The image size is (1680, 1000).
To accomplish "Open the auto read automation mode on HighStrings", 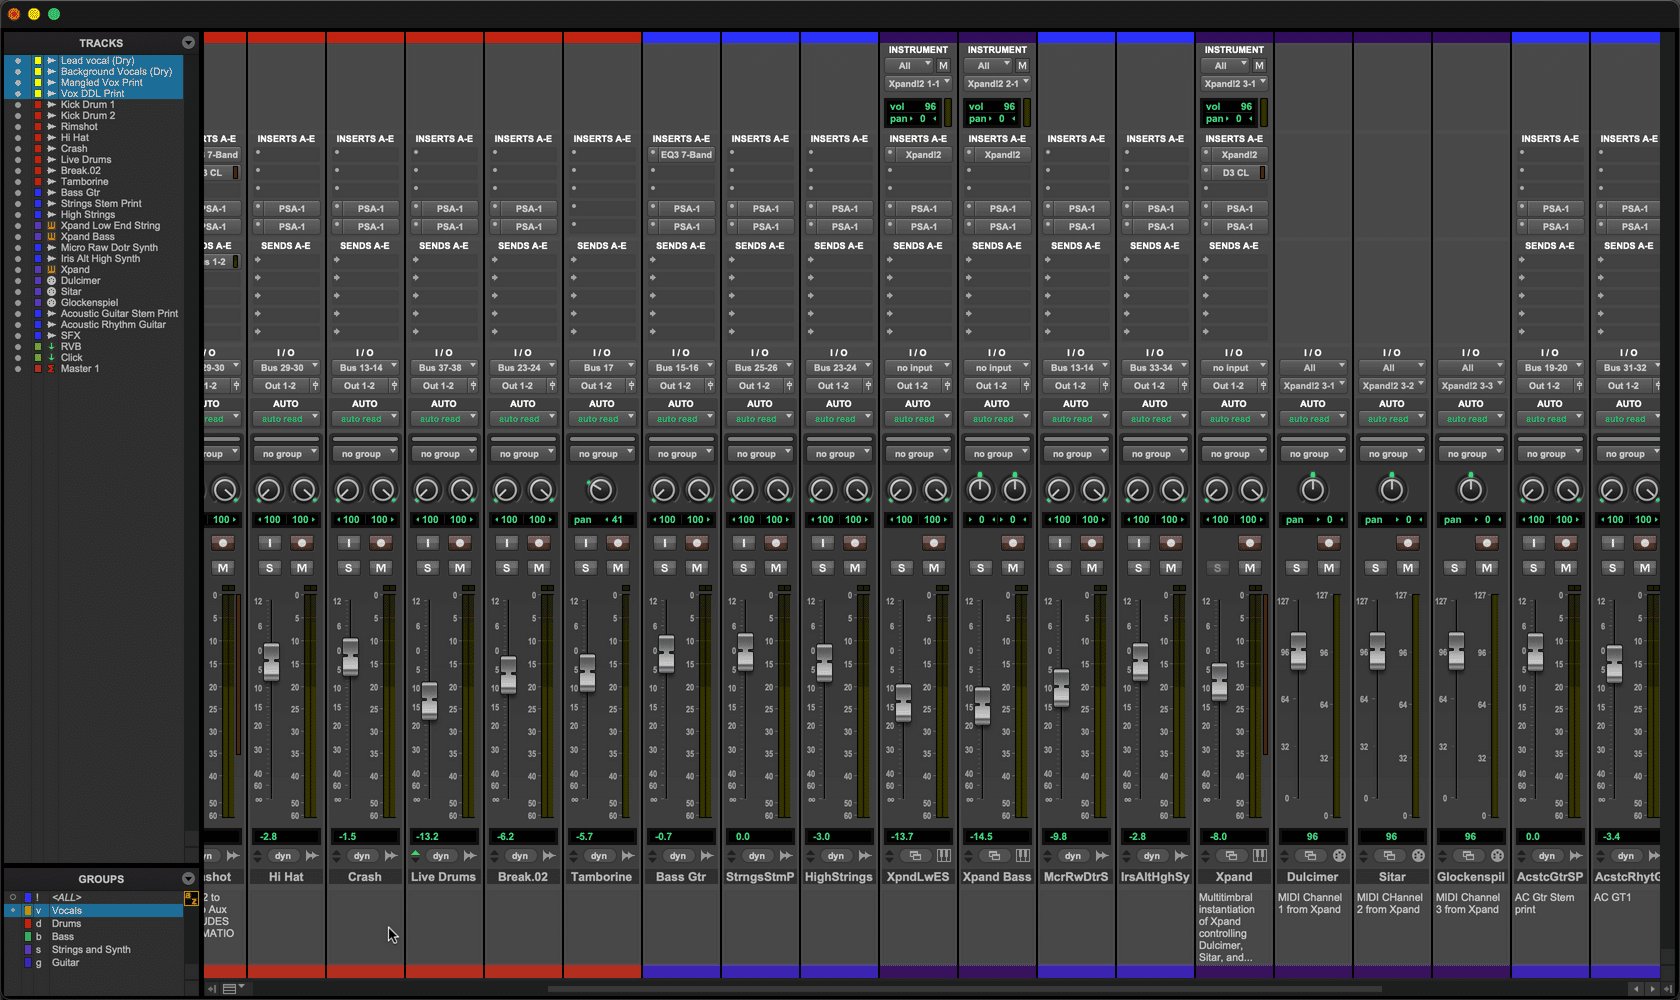I will point(839,418).
